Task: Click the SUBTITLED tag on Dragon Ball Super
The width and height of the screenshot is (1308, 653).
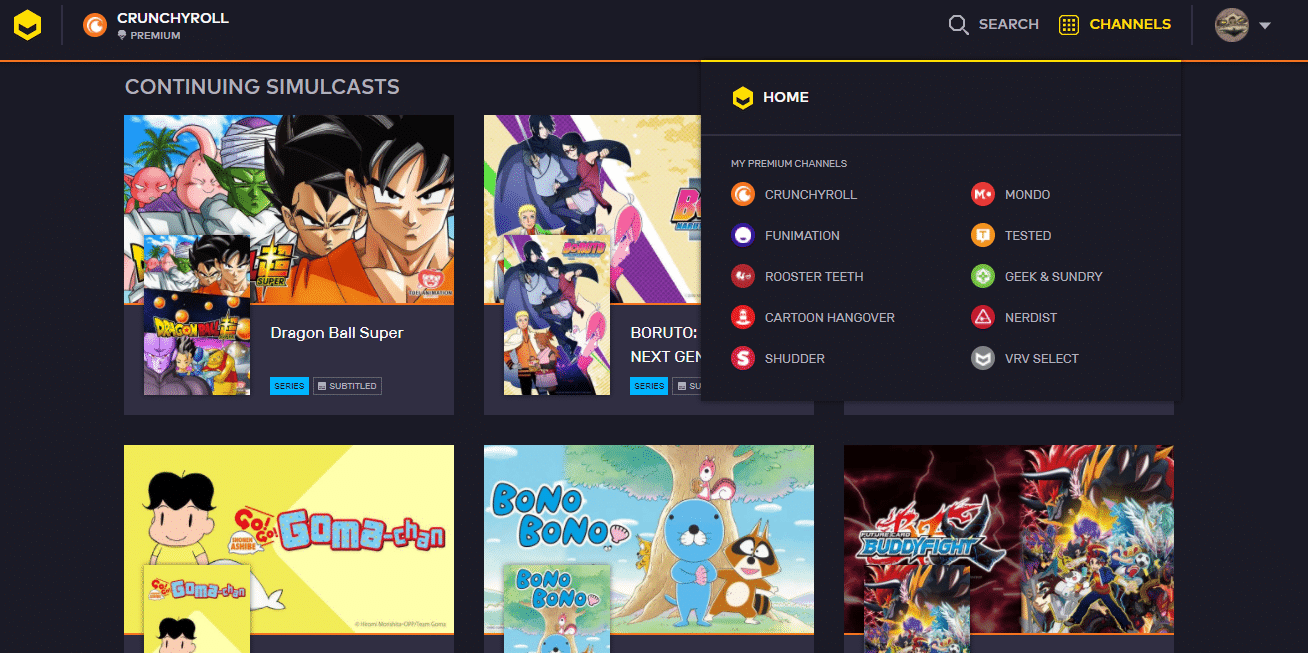Action: coord(347,386)
